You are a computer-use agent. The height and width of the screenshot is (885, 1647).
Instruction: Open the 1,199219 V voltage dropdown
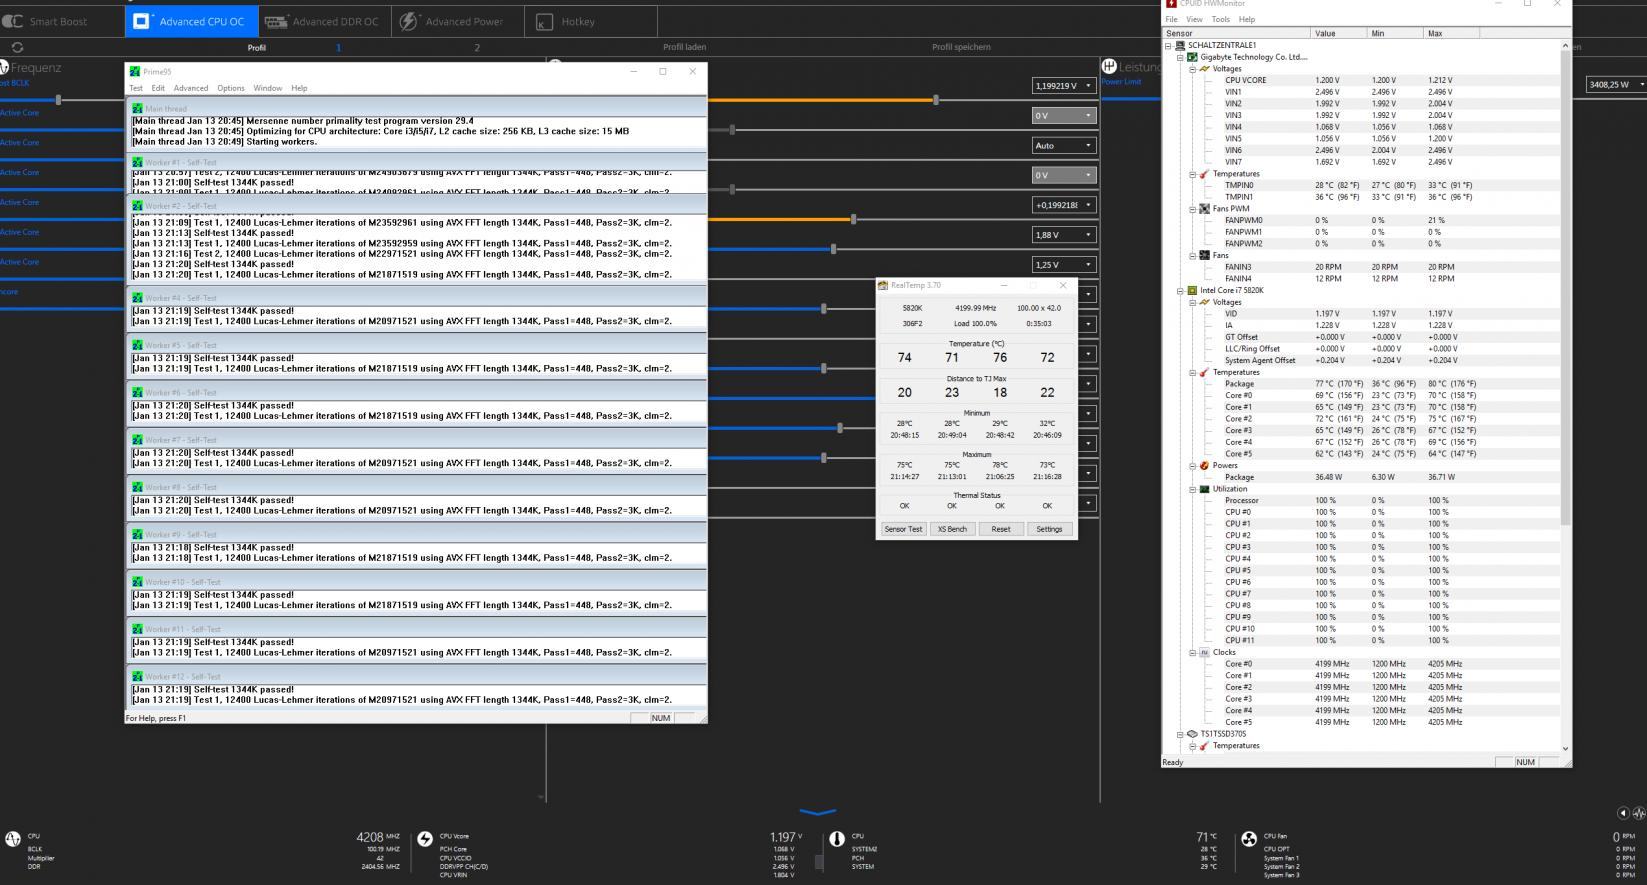1064,86
